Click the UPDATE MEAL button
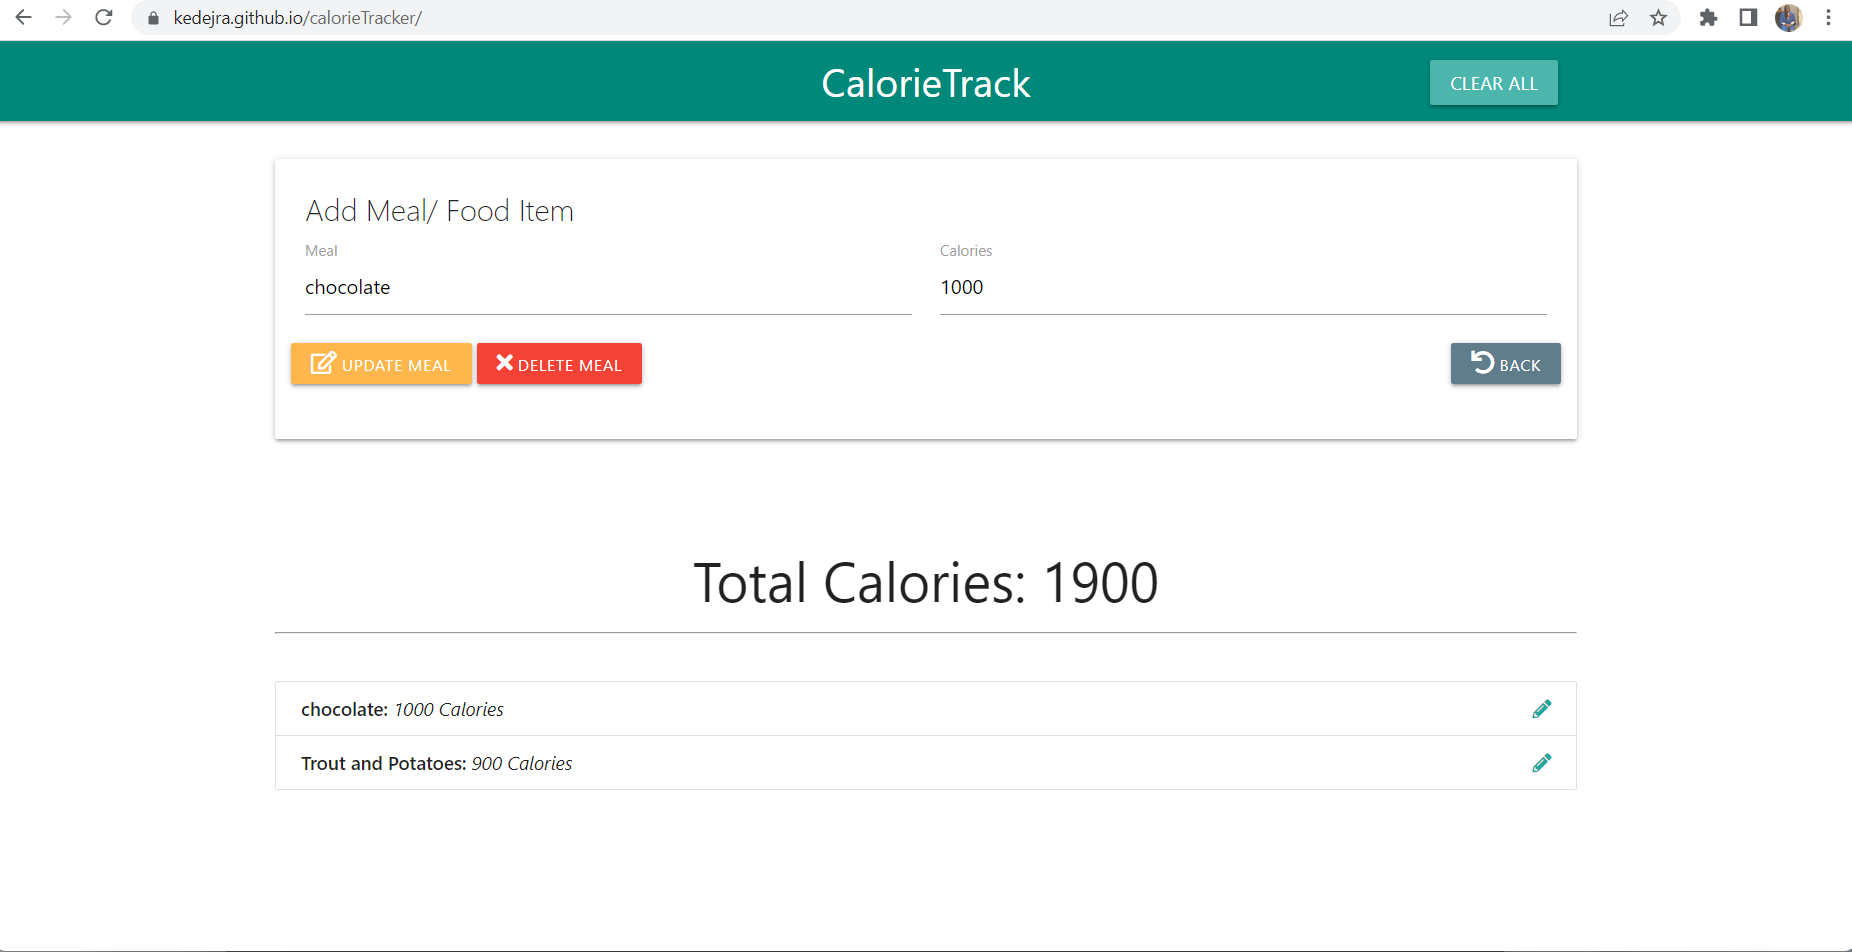Screen dimensions: 1852x952 pyautogui.click(x=381, y=363)
